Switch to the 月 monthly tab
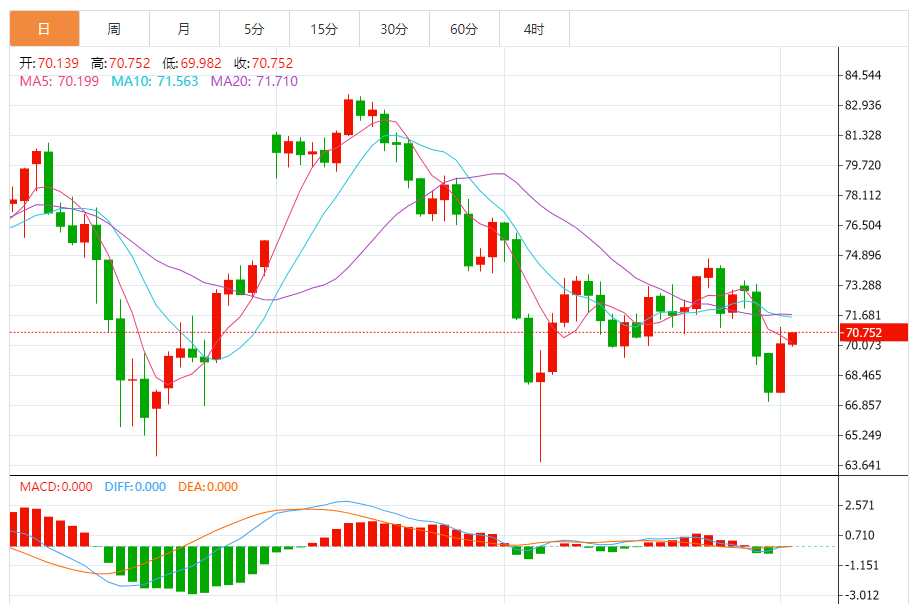This screenshot has height=604, width=918. (x=184, y=29)
